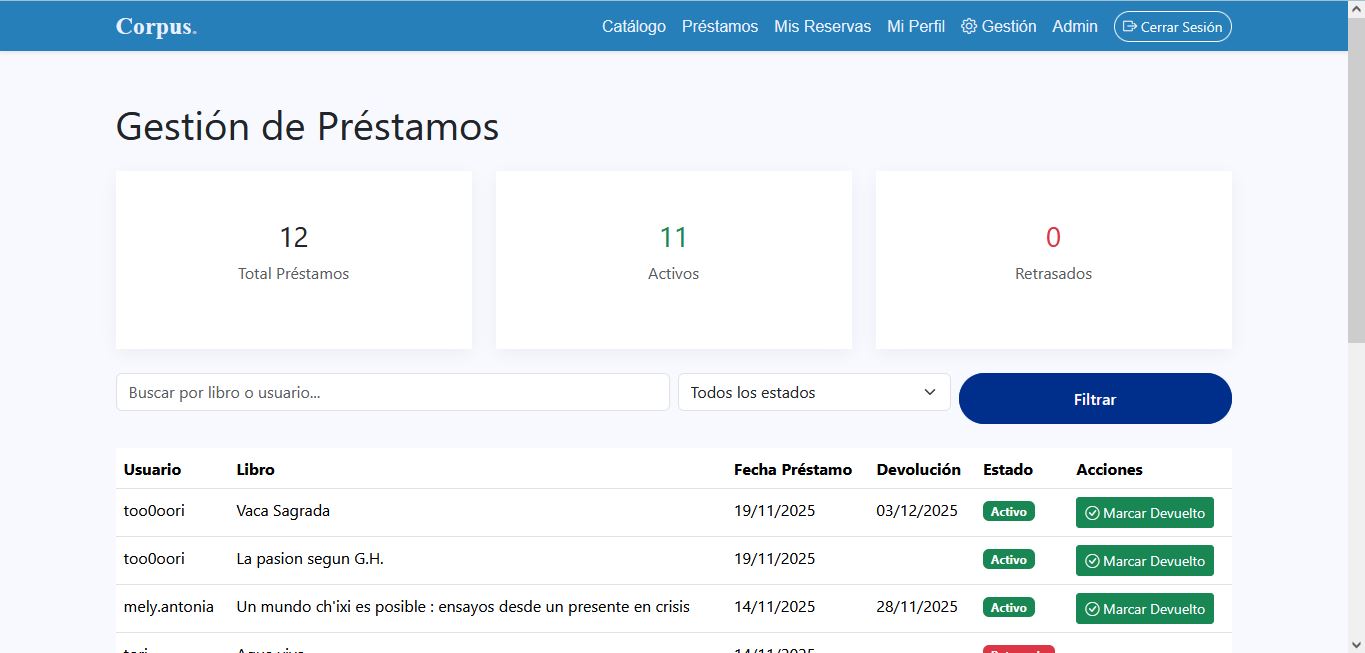Image resolution: width=1365 pixels, height=653 pixels.
Task: Click the chevron arrow on the estados selector
Action: 930,392
